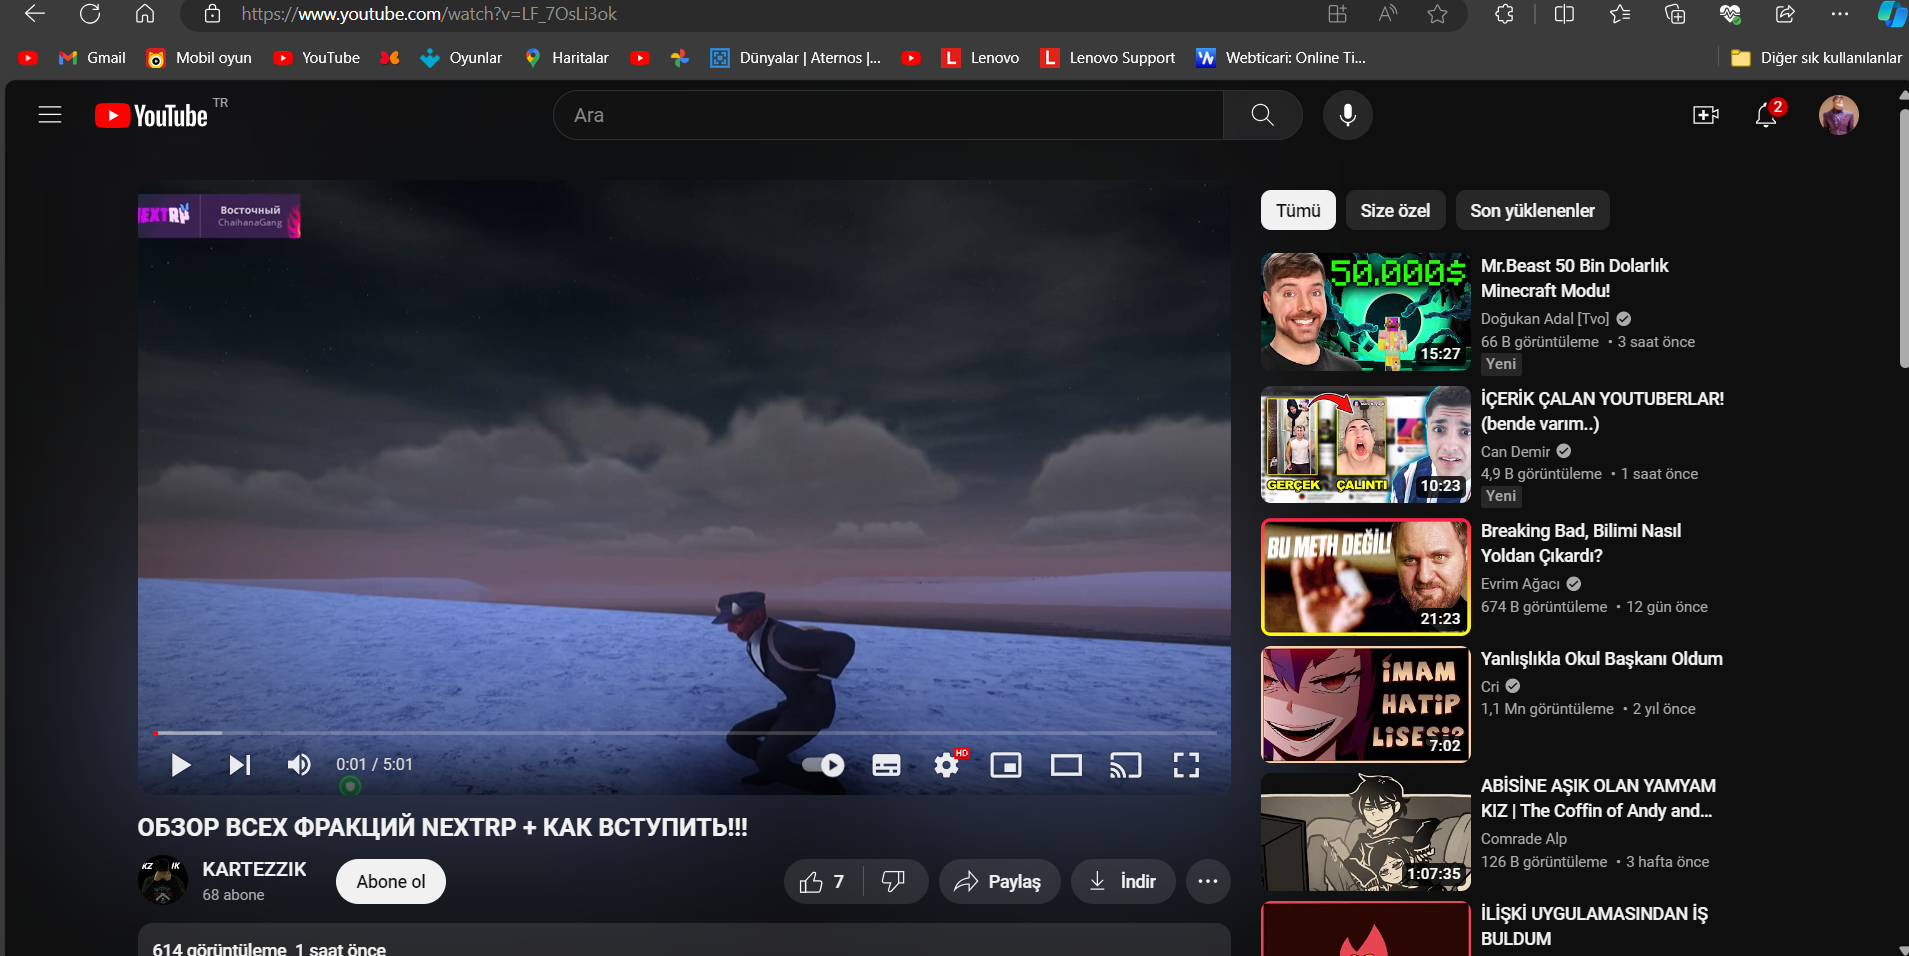Open the Dünyalar | Aternos bookmark
Viewport: 1909px width, 956px height.
pyautogui.click(x=796, y=58)
